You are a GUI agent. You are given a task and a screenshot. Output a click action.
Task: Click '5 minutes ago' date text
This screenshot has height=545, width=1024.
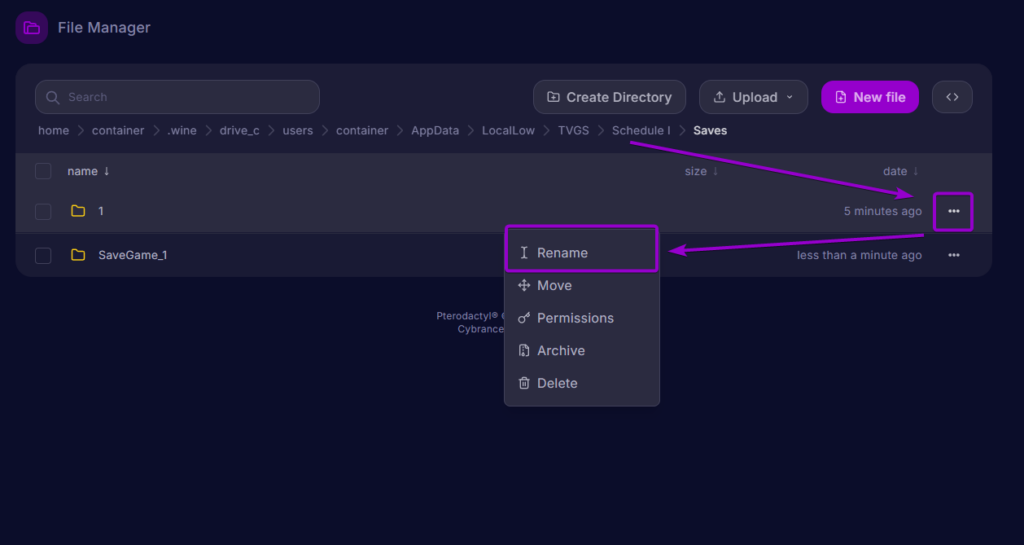882,211
